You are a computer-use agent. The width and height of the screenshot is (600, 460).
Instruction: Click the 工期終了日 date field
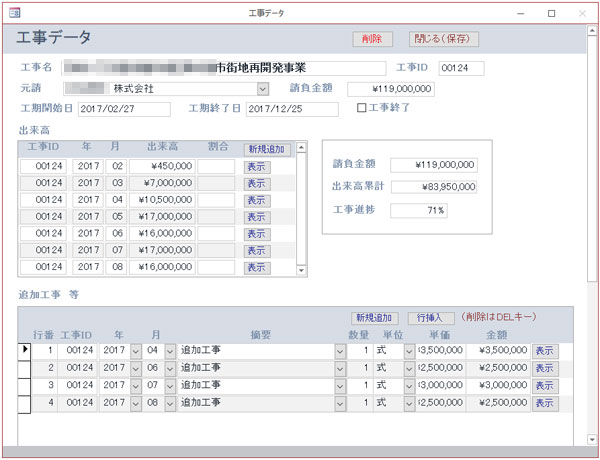click(x=292, y=108)
